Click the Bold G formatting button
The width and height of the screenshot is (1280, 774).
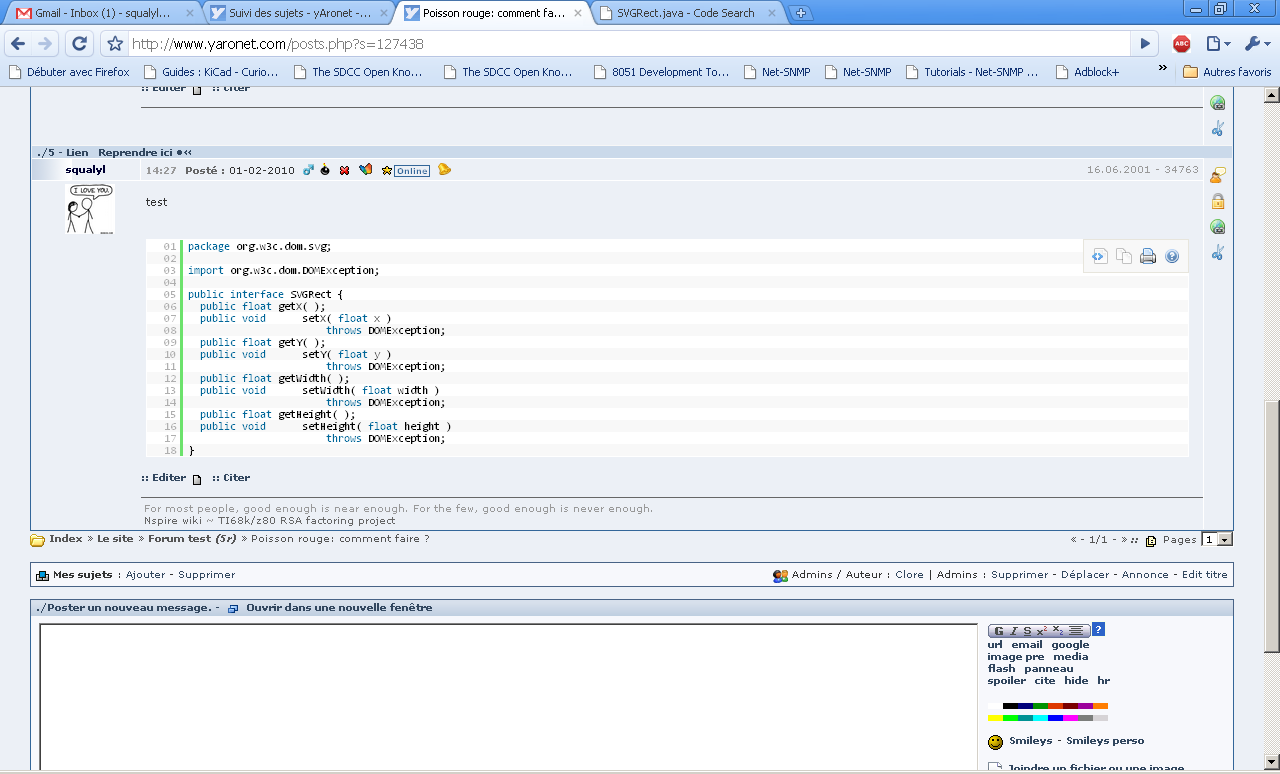(x=999, y=631)
